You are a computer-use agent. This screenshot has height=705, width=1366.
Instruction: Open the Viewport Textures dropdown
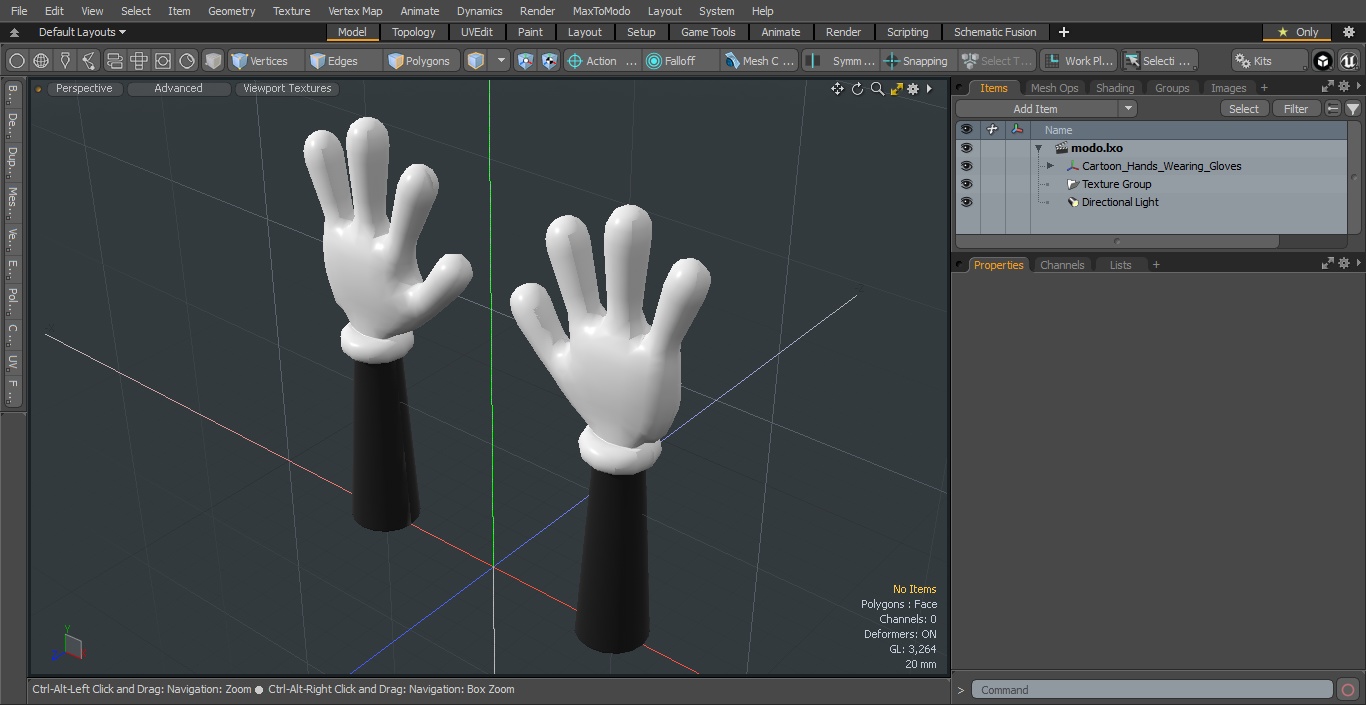[x=287, y=89]
